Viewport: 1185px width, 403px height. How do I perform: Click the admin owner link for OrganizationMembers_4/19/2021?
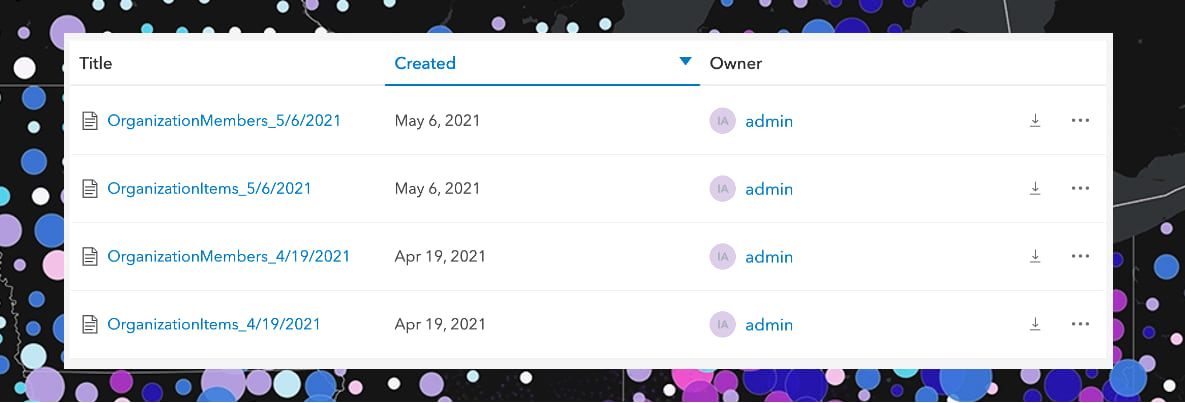pos(769,256)
